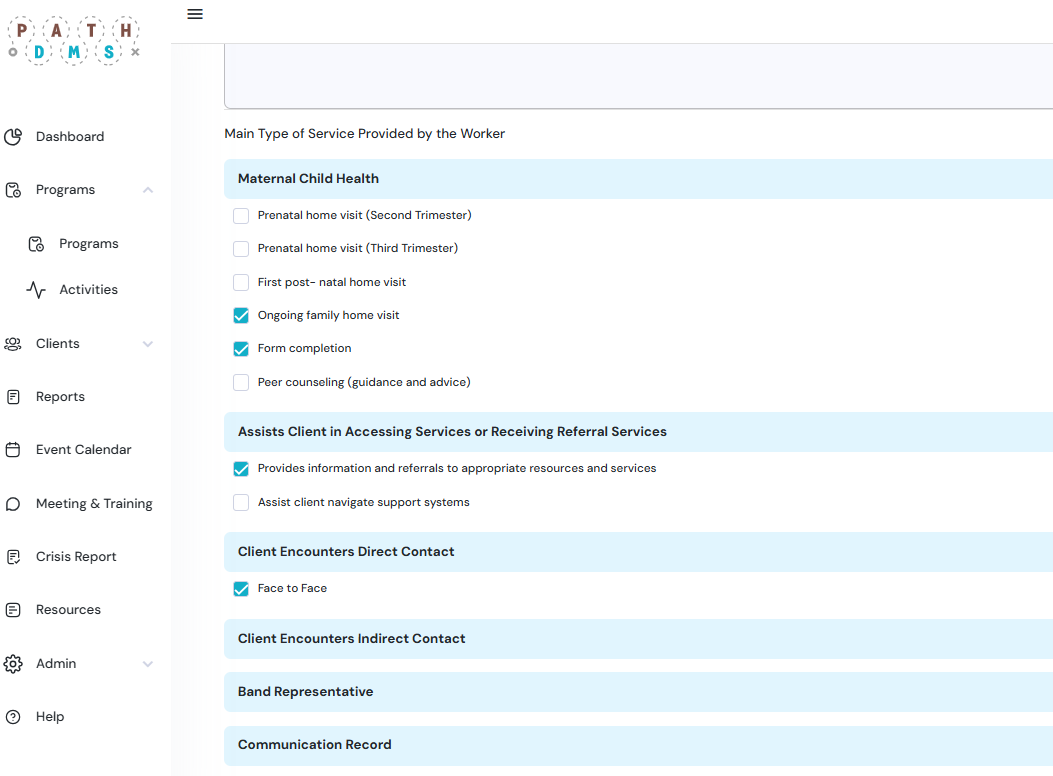This screenshot has width=1053, height=776.
Task: Check Prenatal home visit (Second Trimester)
Action: (x=241, y=216)
